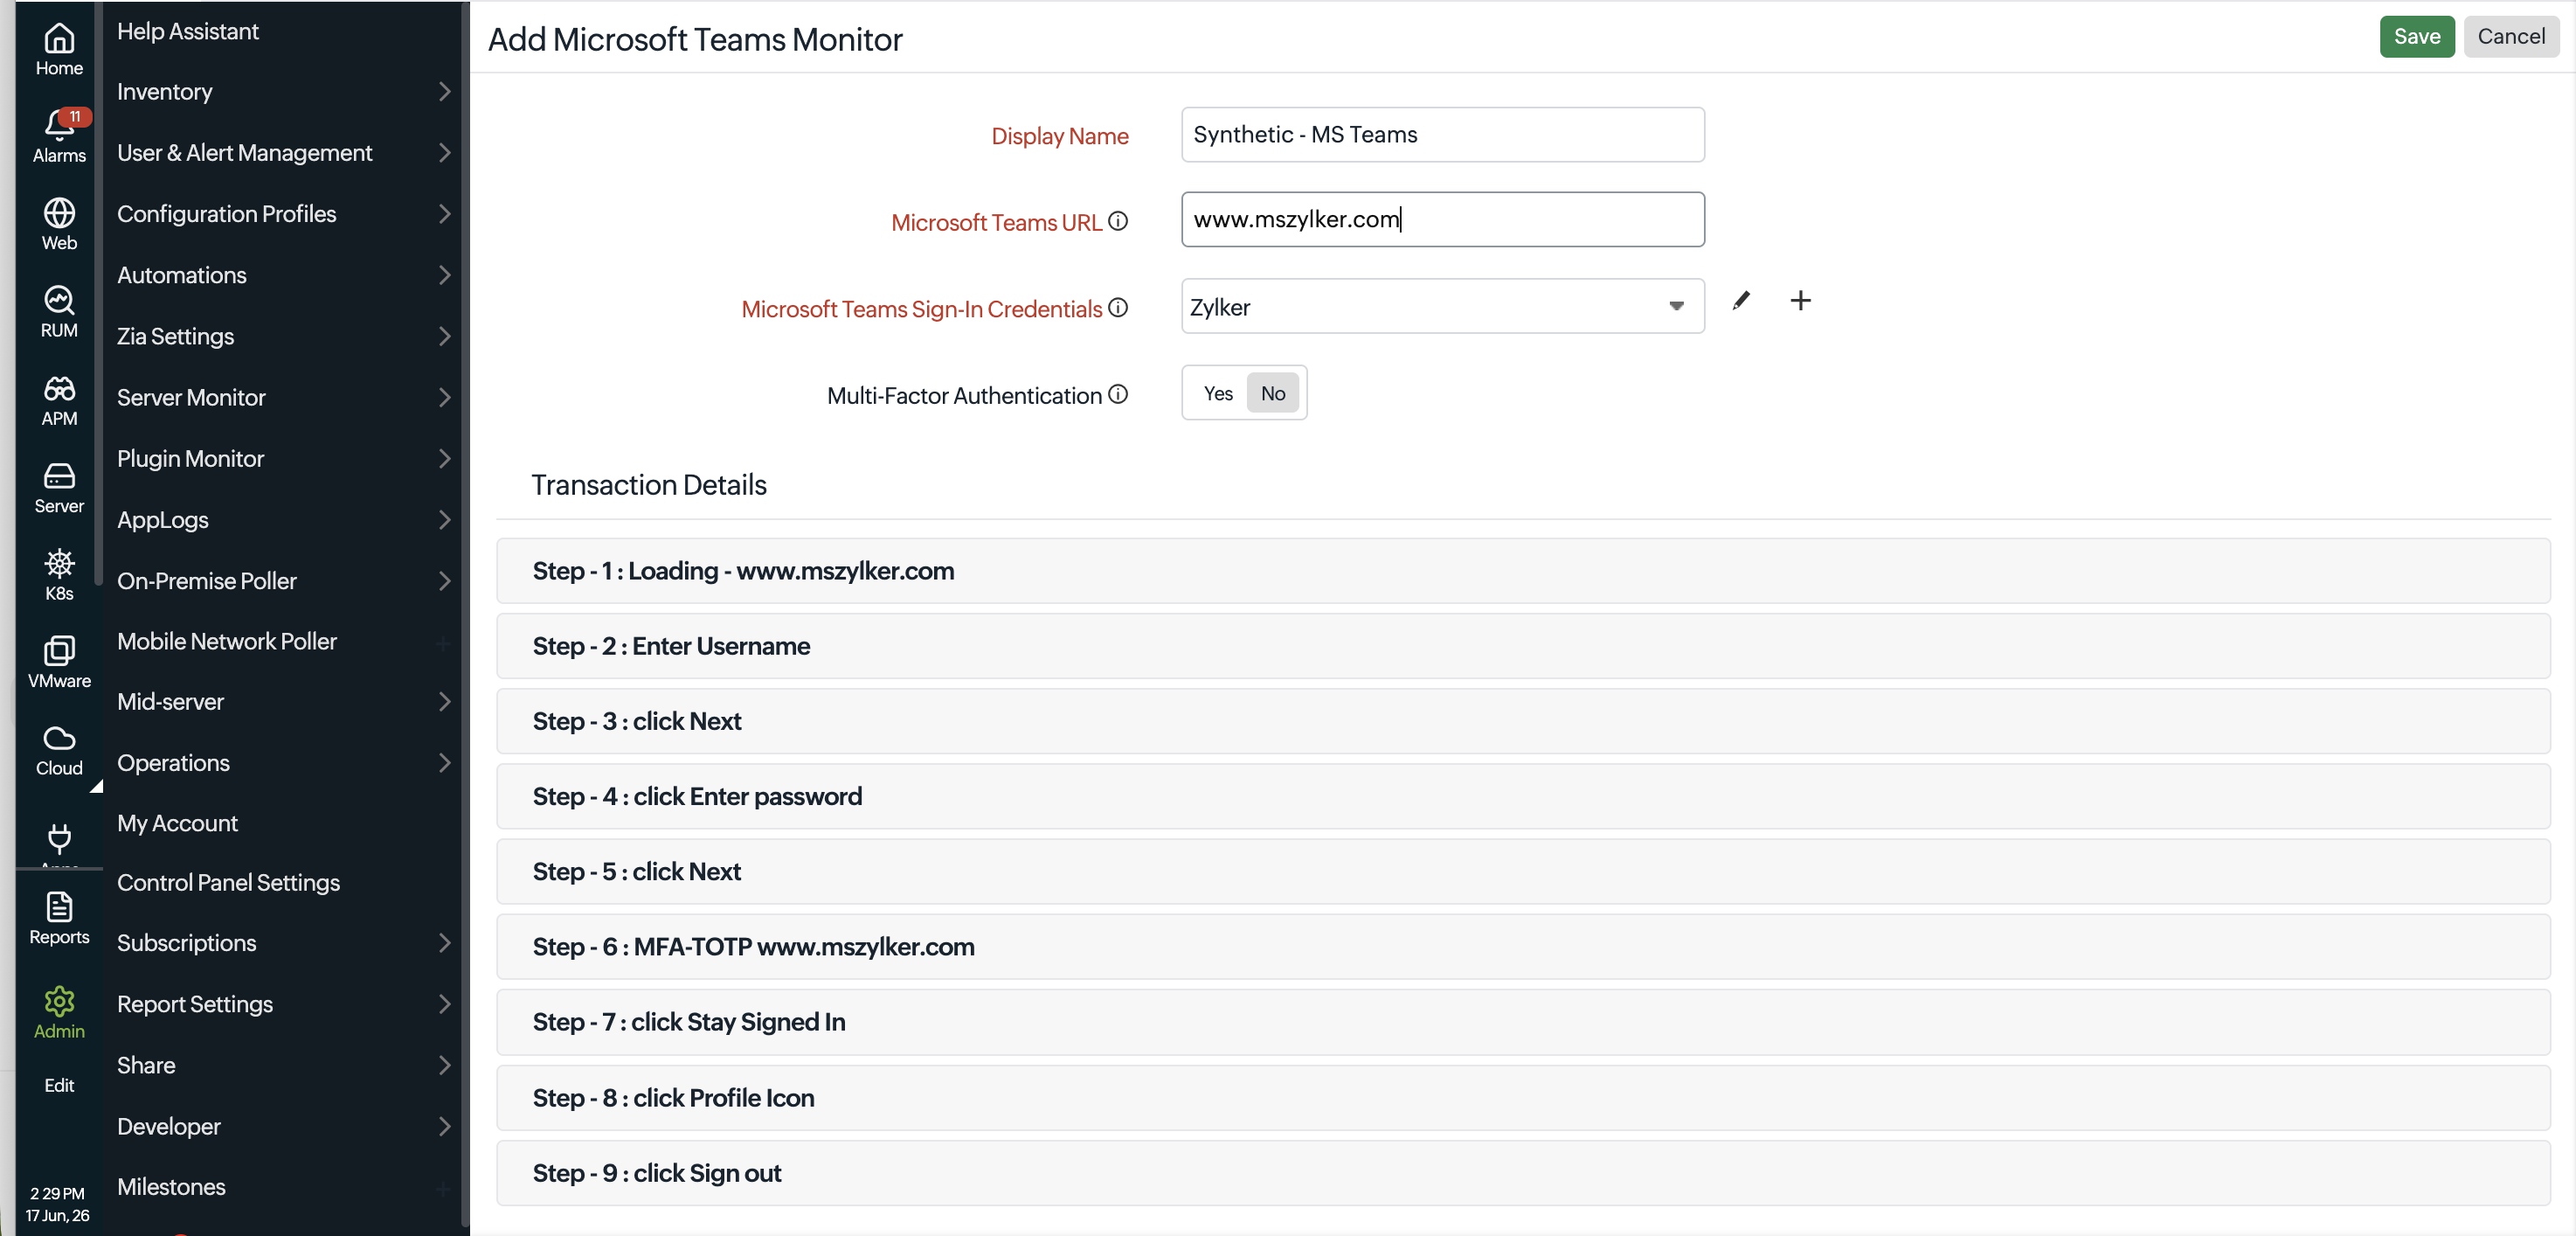The image size is (2576, 1236).
Task: Expand Zia Settings menu
Action: [283, 336]
